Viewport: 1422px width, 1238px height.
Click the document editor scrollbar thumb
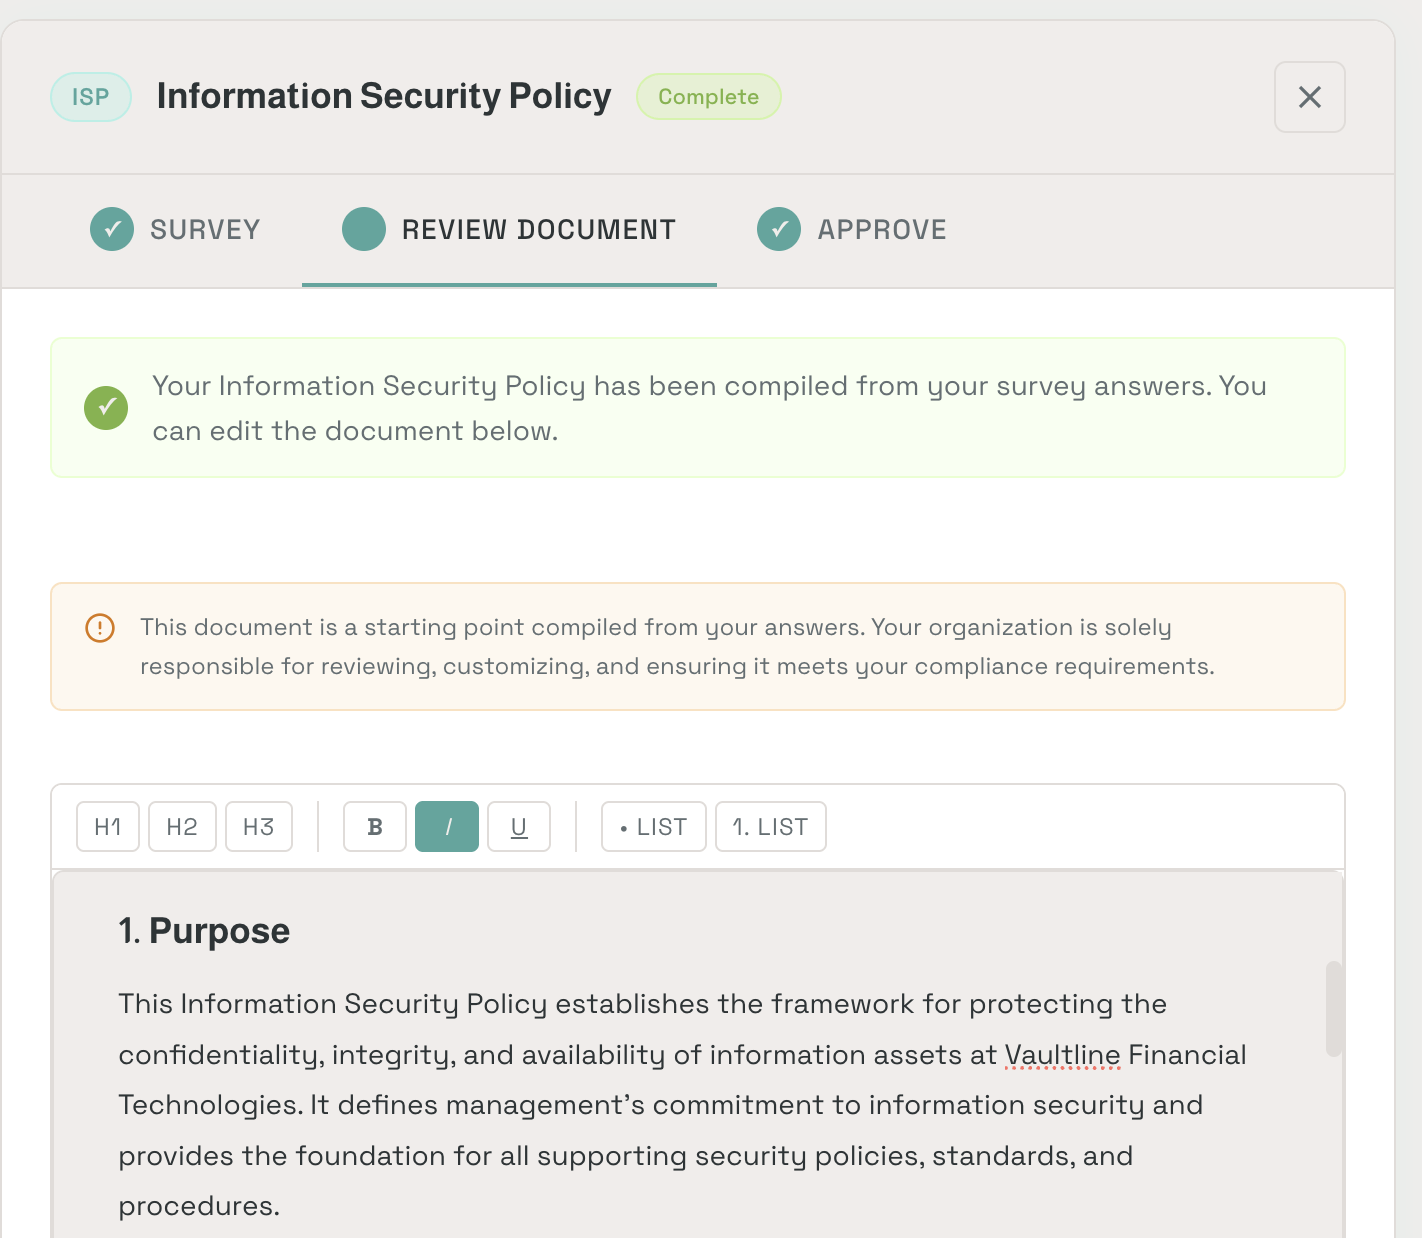click(x=1333, y=1009)
